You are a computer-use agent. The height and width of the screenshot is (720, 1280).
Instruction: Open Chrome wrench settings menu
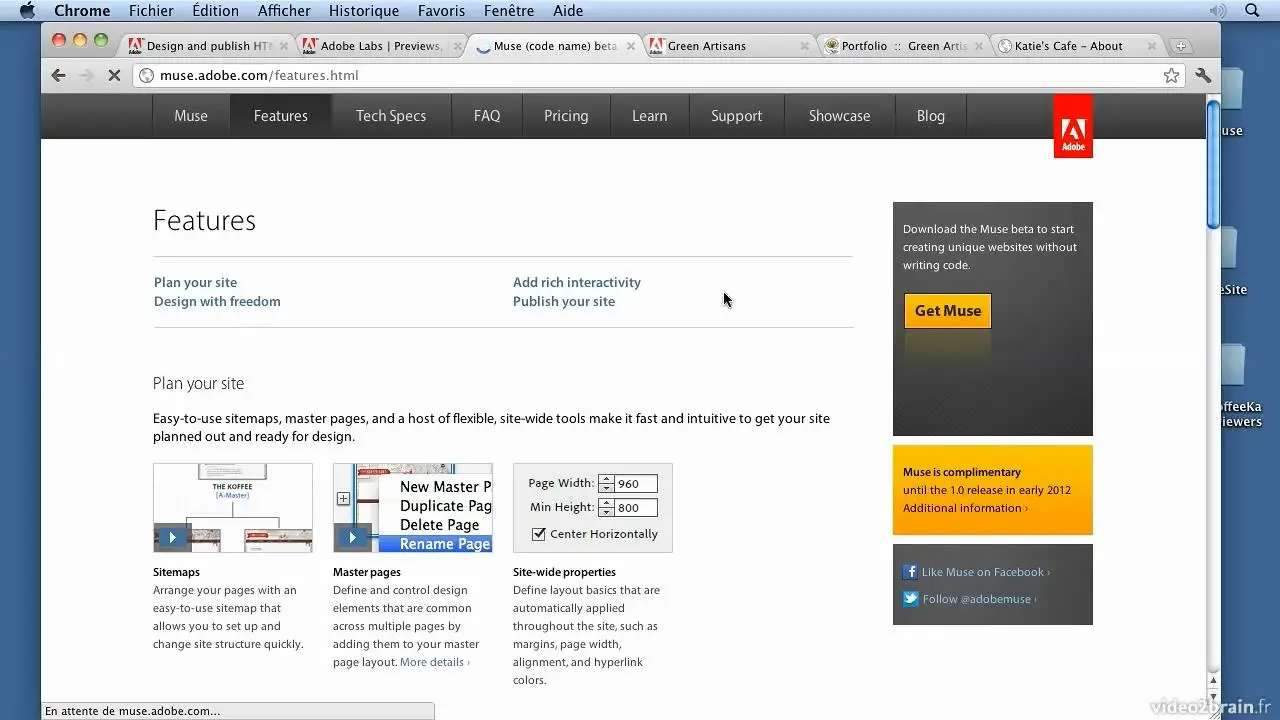pyautogui.click(x=1203, y=75)
